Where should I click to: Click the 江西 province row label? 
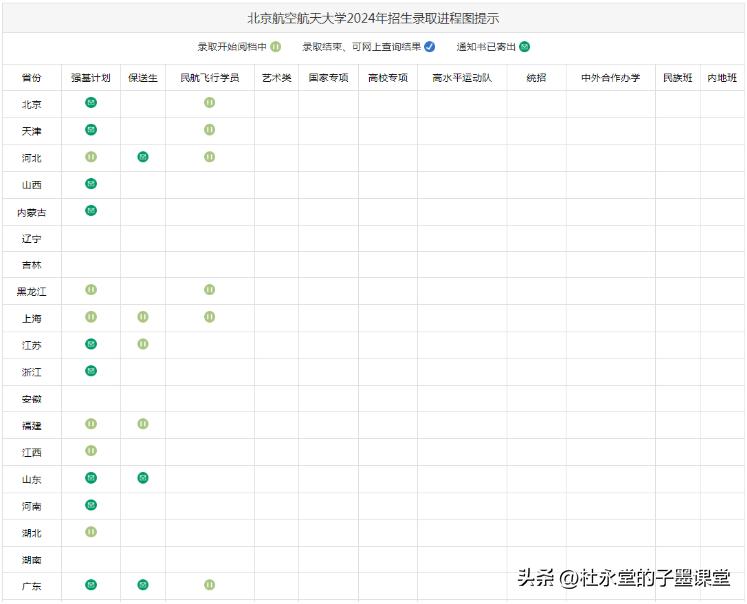(32, 453)
